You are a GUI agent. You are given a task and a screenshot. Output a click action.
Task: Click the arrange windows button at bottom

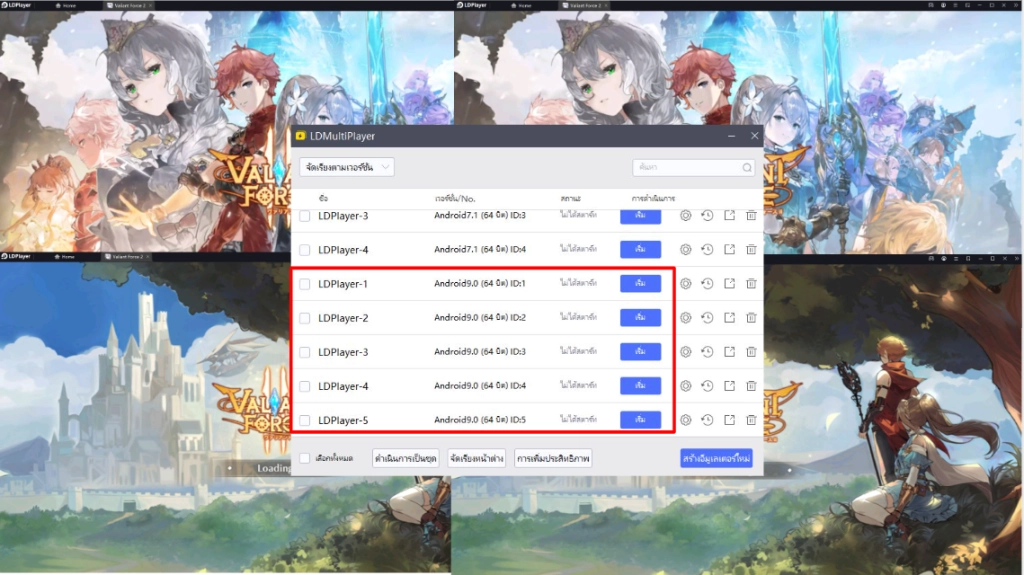click(477, 458)
